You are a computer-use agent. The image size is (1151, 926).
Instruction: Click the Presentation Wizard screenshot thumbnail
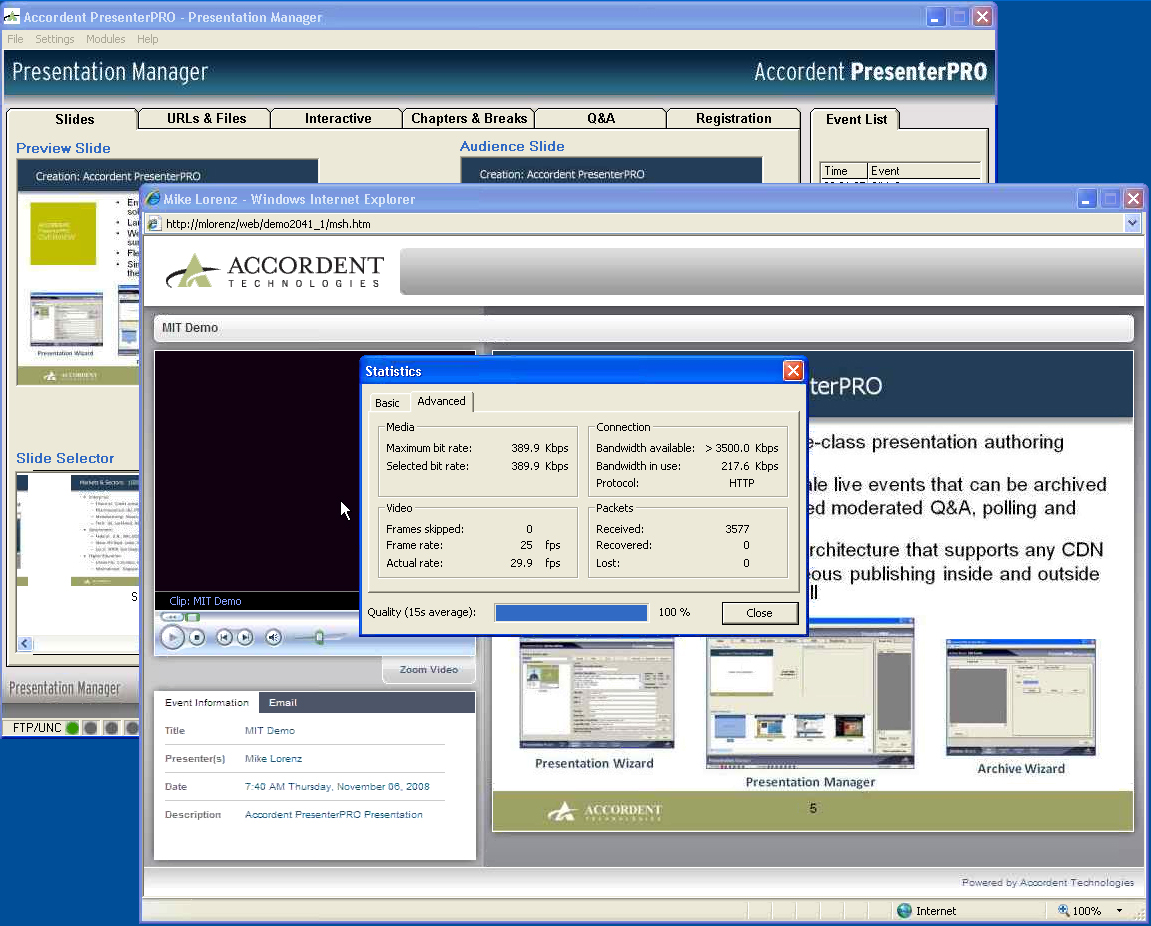point(596,693)
